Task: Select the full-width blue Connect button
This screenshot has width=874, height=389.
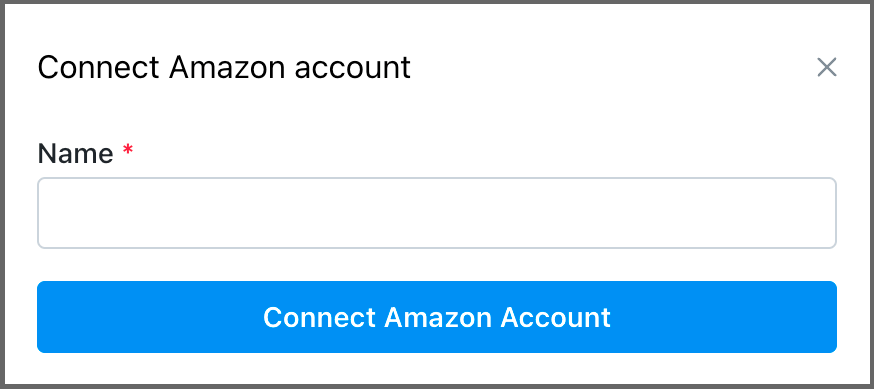Action: (x=436, y=317)
